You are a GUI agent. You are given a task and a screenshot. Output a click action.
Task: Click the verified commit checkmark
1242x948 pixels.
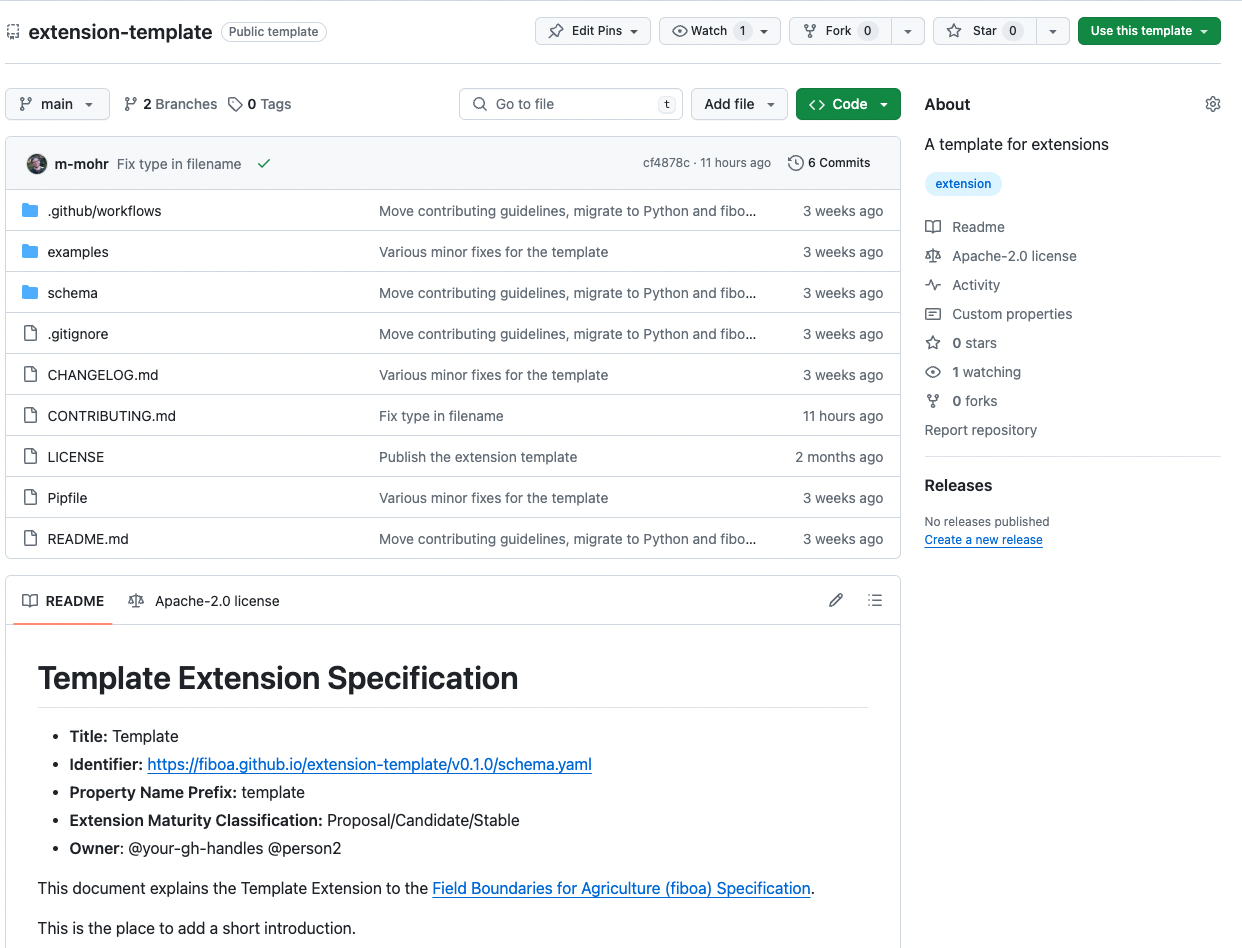click(x=263, y=162)
